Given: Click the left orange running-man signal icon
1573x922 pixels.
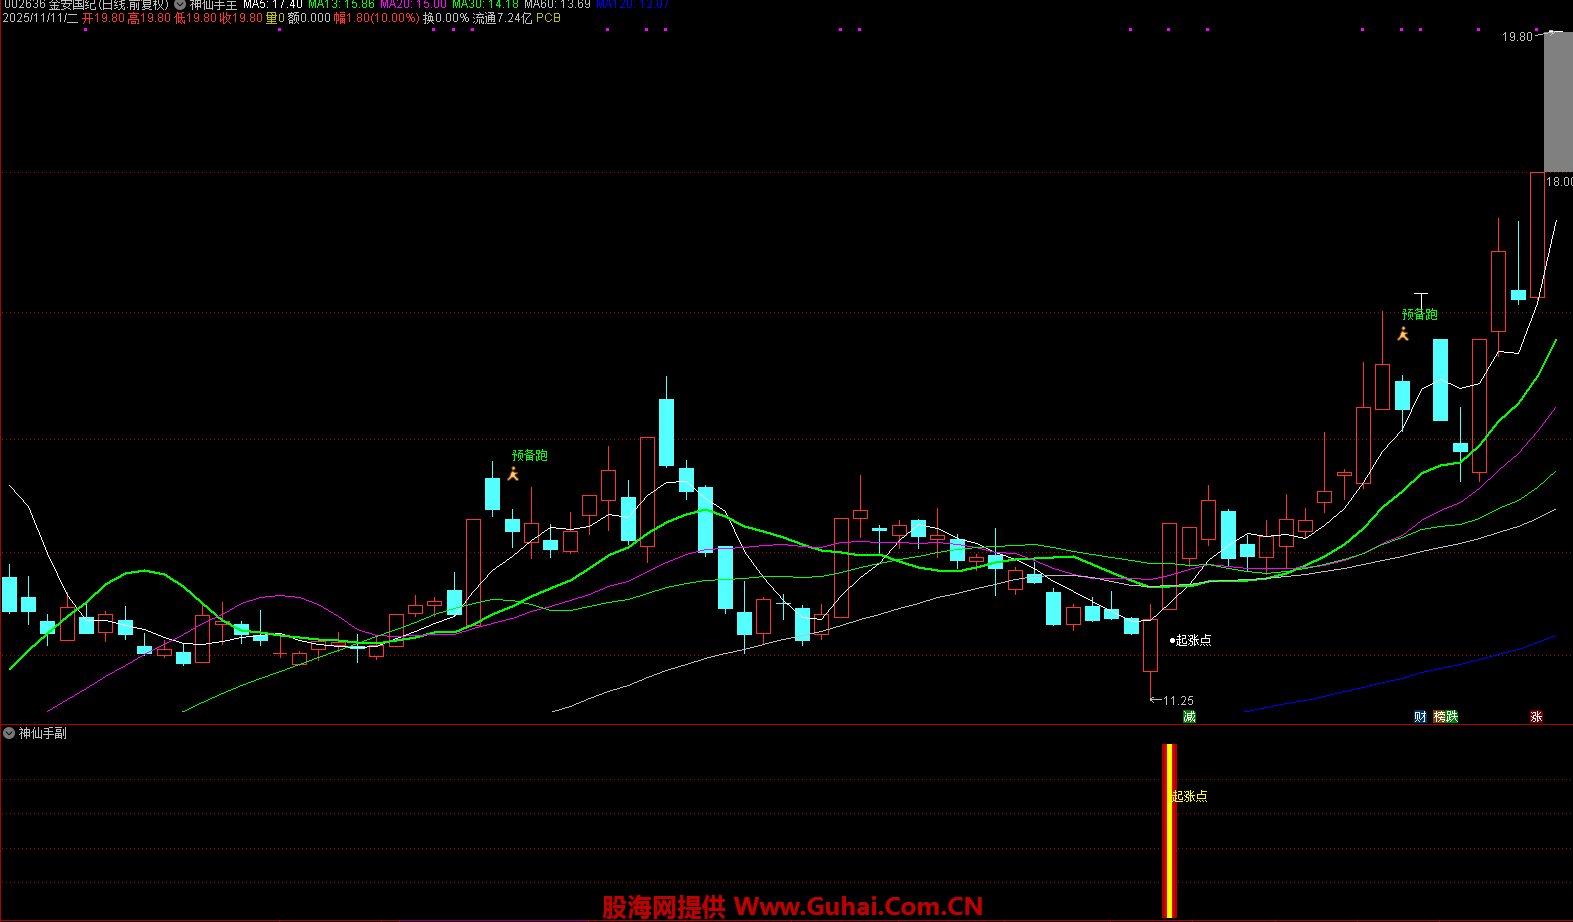Looking at the screenshot, I should (513, 474).
